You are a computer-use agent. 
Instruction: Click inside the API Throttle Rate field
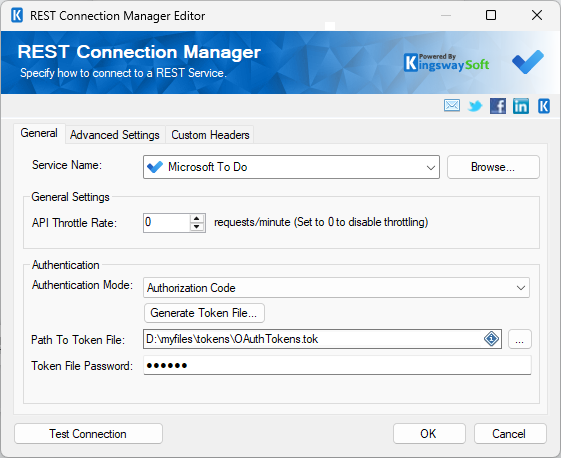click(x=167, y=223)
